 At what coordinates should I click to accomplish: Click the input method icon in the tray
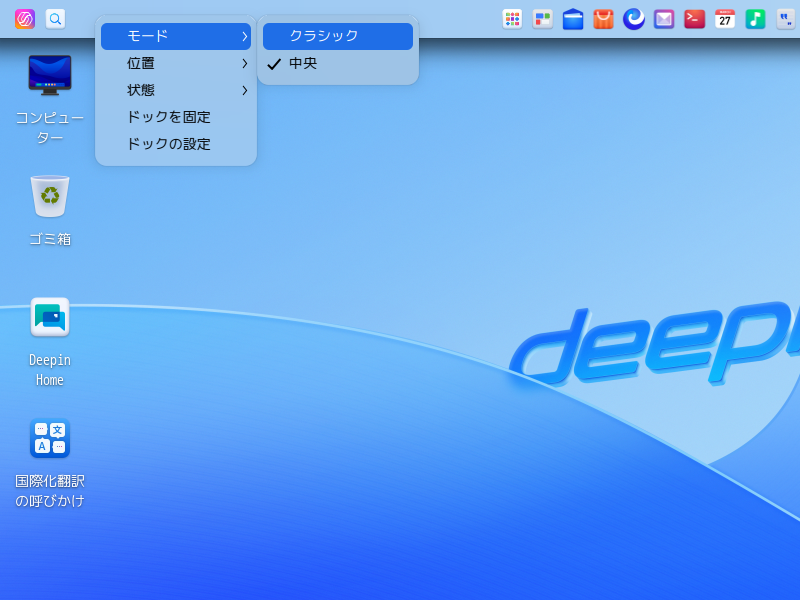785,19
